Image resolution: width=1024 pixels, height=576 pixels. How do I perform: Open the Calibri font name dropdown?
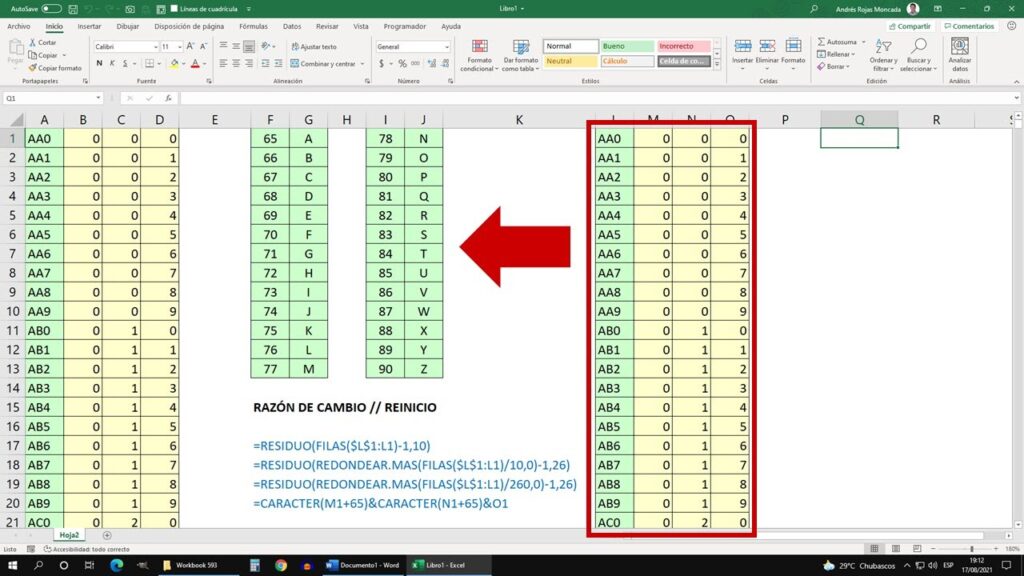[155, 47]
